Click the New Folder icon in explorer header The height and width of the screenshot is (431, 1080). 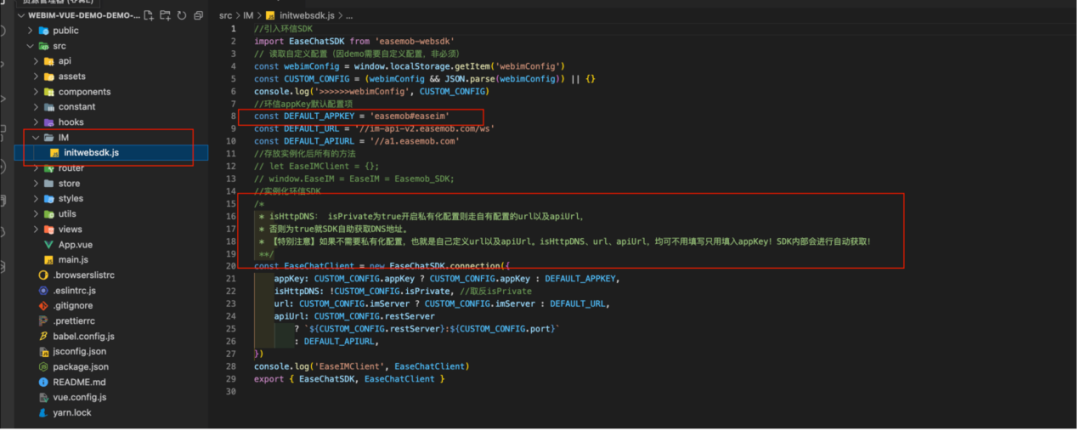165,15
